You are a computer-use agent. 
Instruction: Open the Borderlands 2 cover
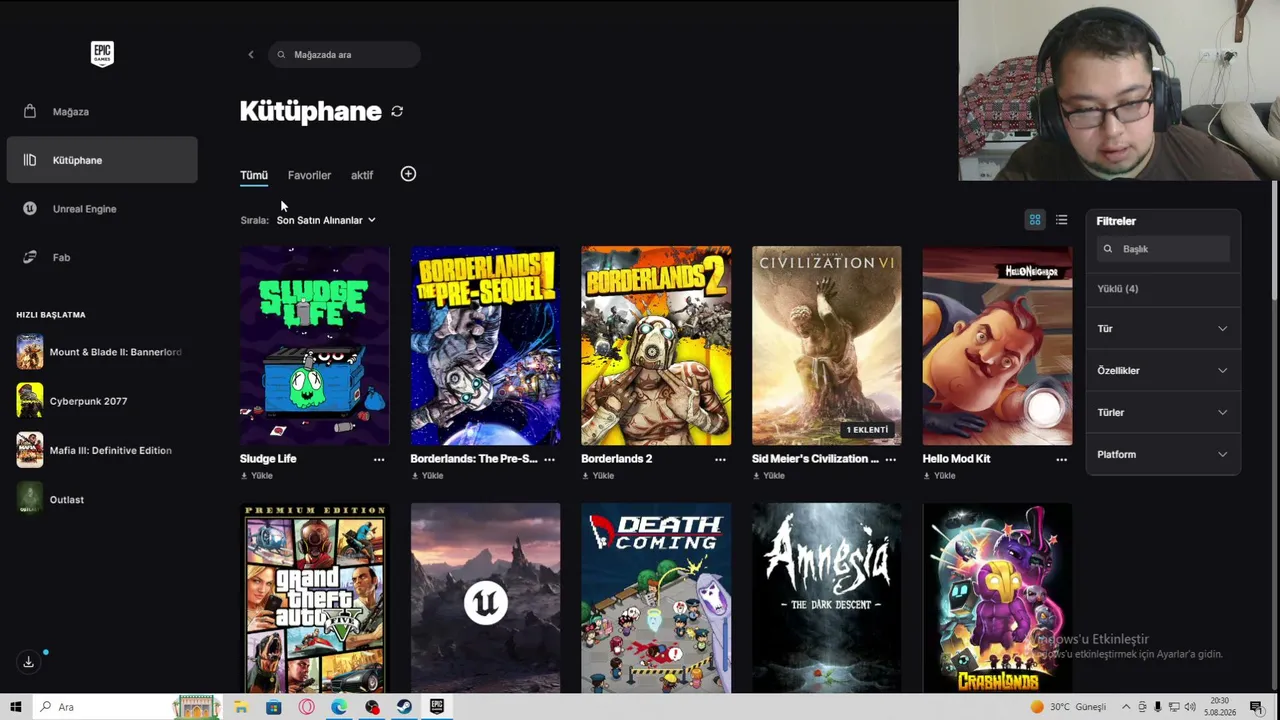pos(656,345)
